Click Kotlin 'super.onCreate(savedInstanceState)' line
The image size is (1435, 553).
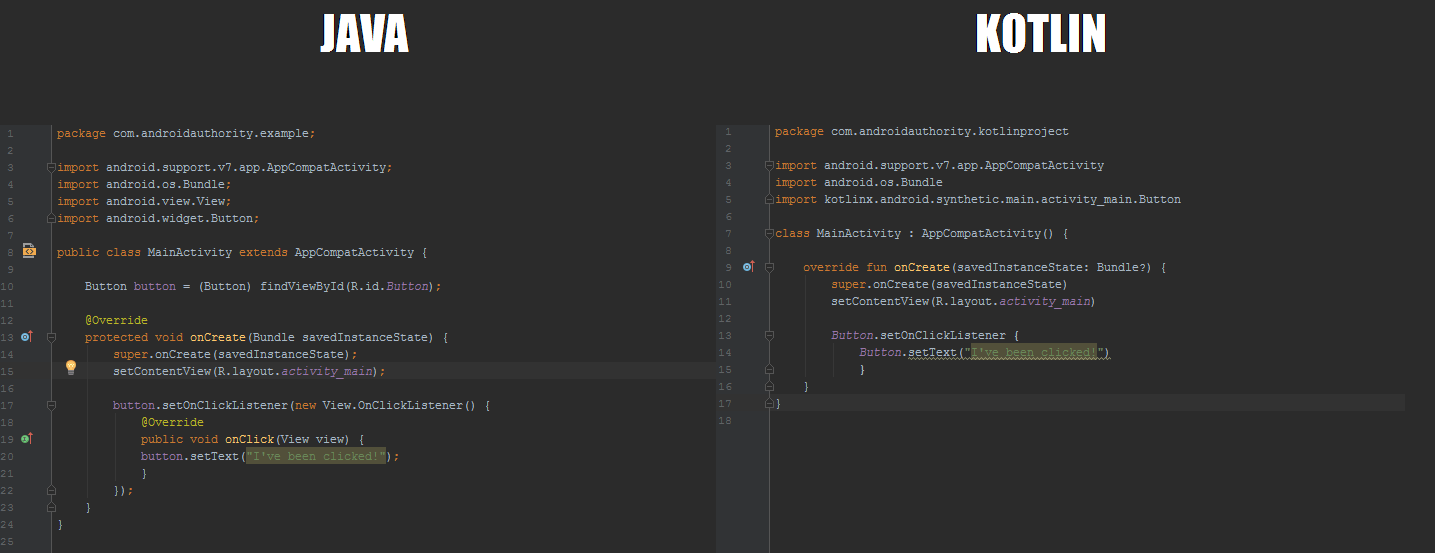[x=950, y=284]
